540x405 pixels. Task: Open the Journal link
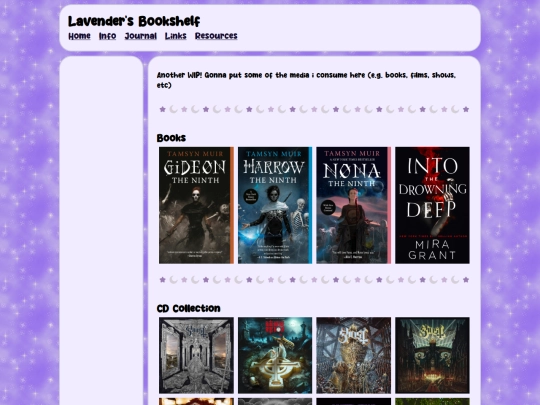141,36
